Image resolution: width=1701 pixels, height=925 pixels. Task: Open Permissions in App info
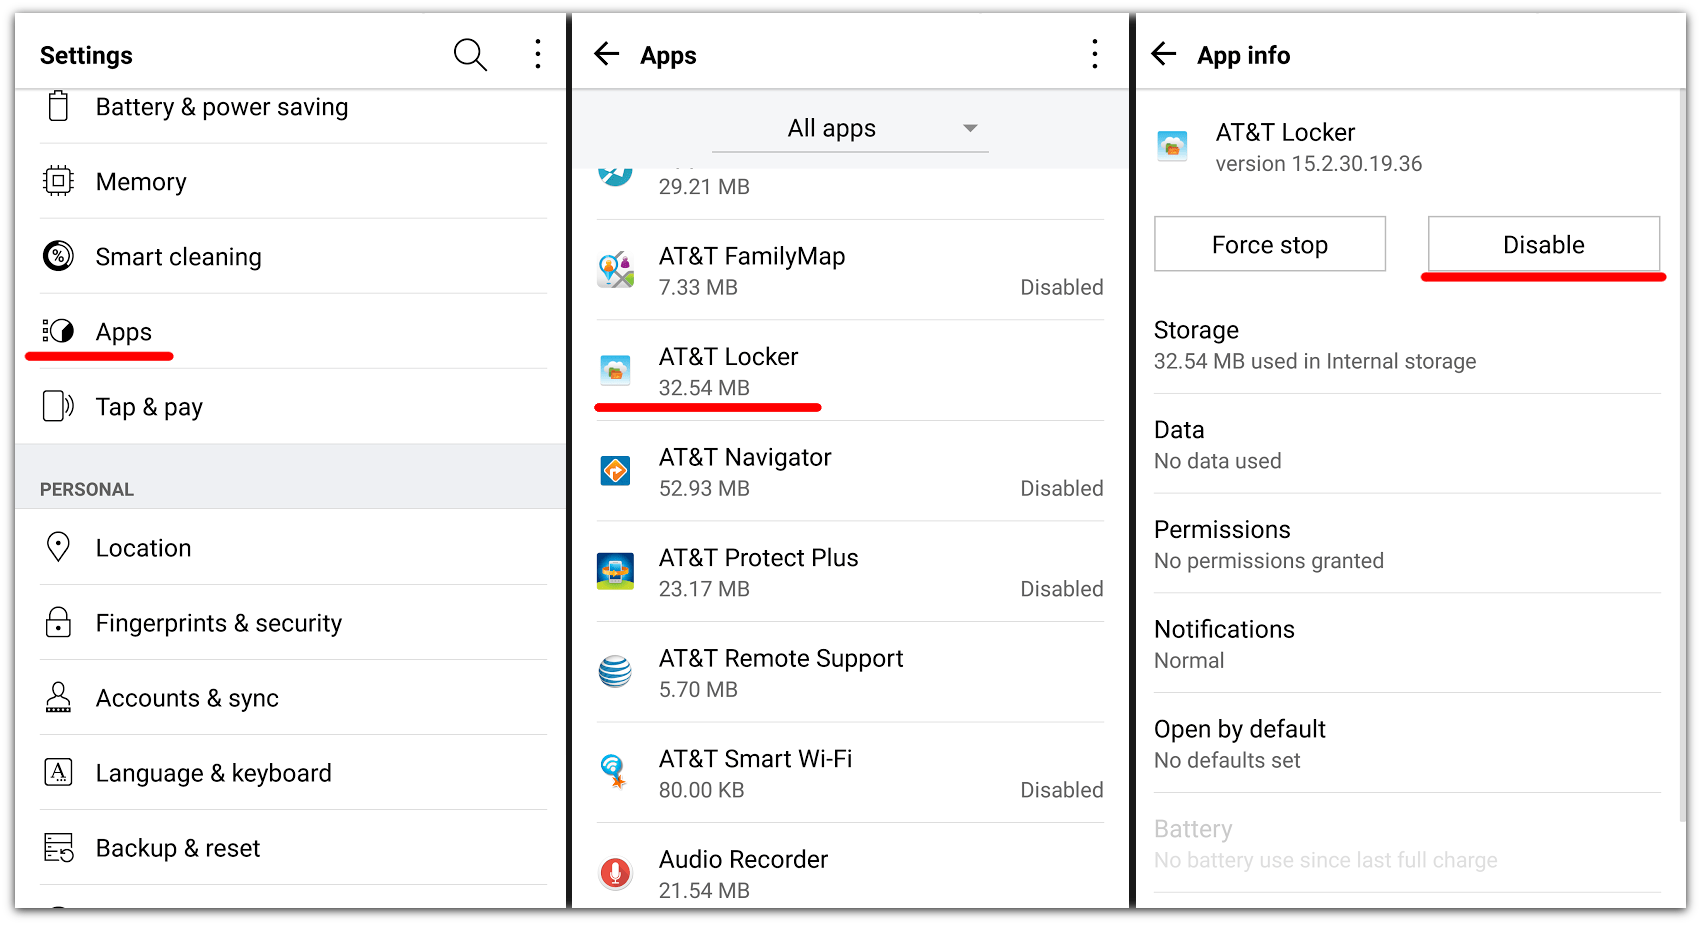[1407, 544]
